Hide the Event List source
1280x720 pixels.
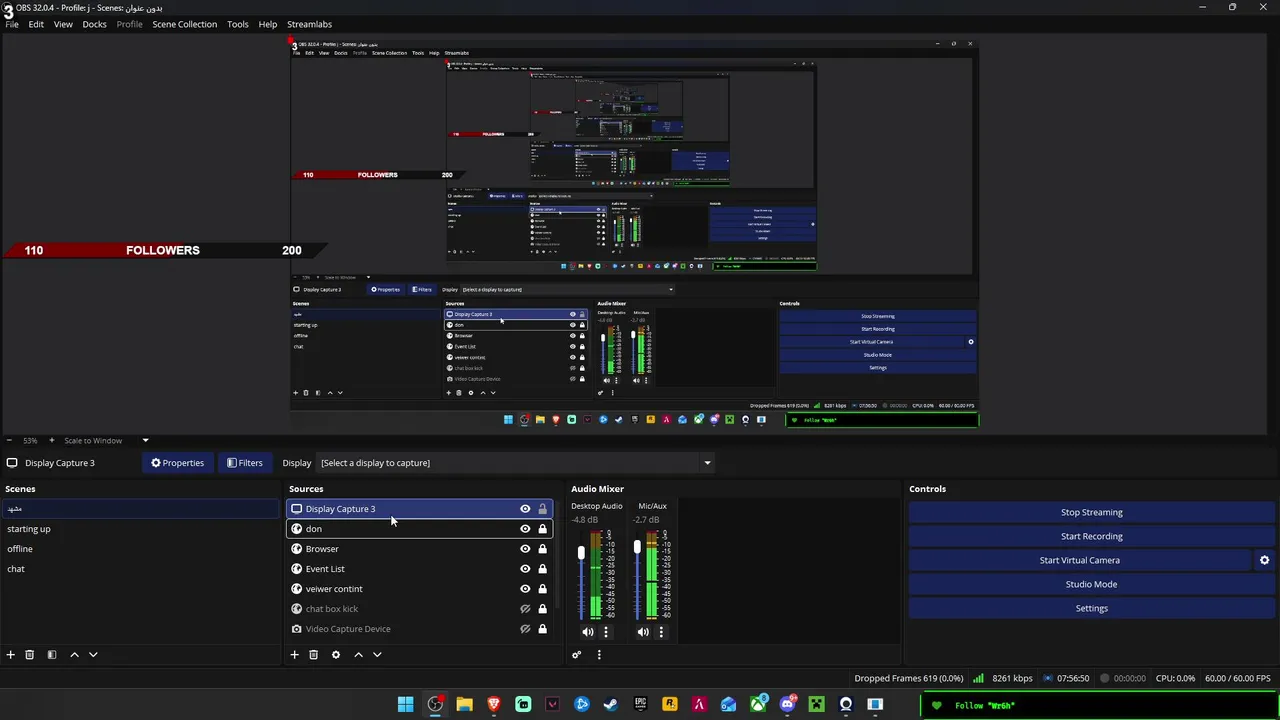[525, 569]
